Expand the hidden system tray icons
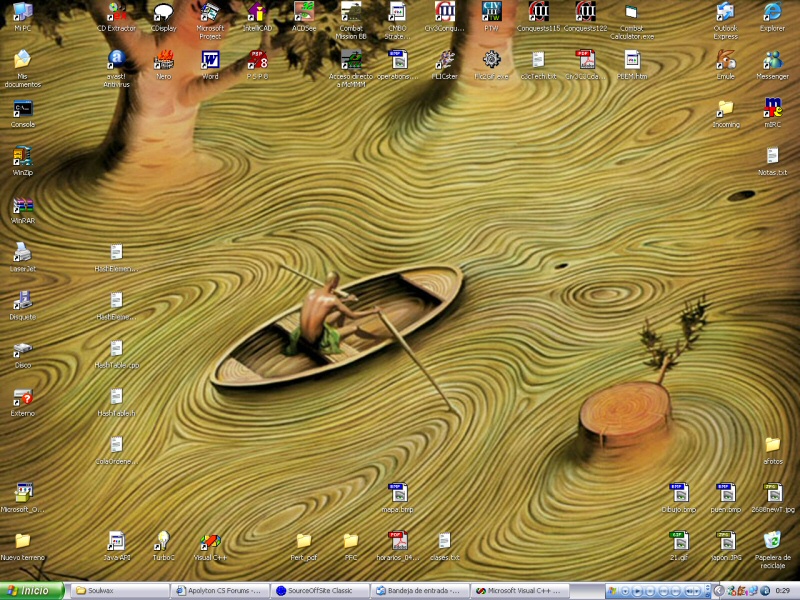The height and width of the screenshot is (600, 800). pos(718,590)
